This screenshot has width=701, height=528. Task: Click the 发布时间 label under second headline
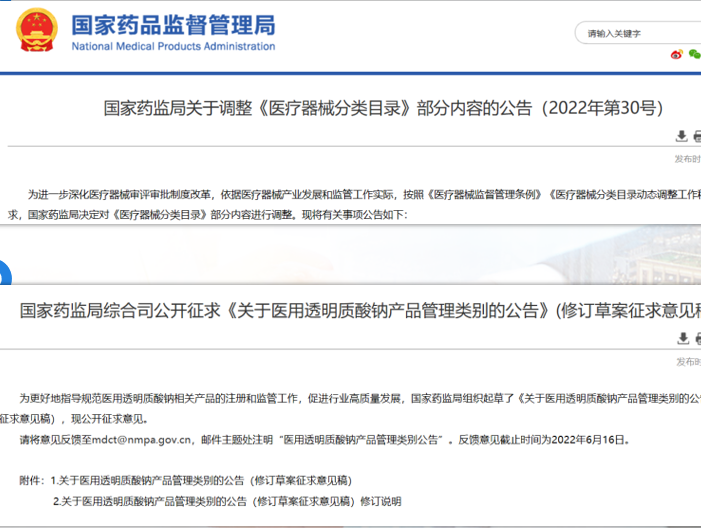pos(687,361)
